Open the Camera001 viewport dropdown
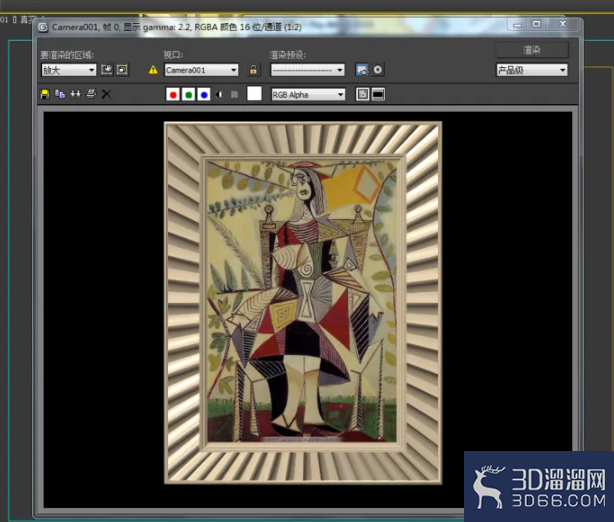614x522 pixels. (x=201, y=70)
